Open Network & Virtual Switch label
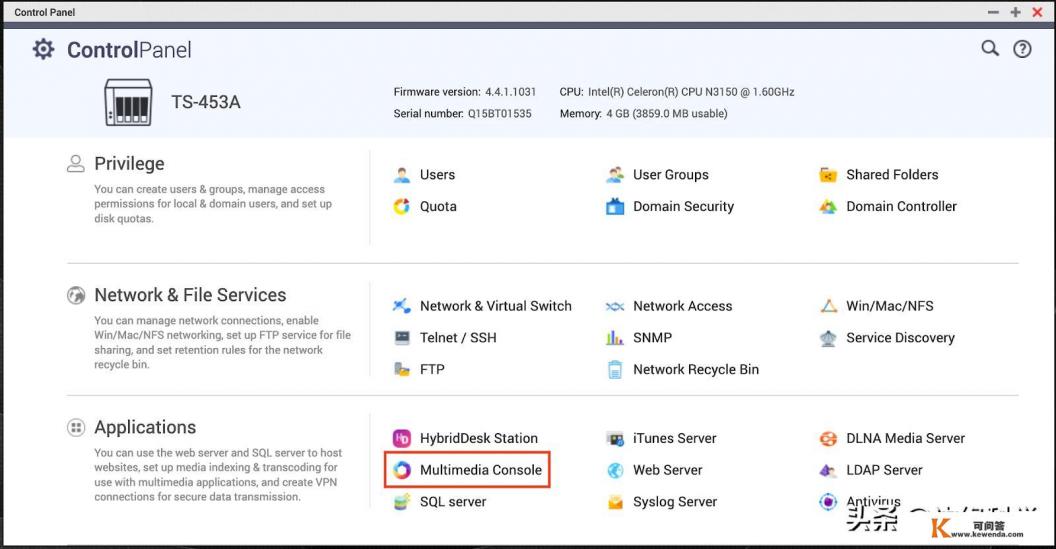Screen dimensions: 1056x549 pos(496,306)
